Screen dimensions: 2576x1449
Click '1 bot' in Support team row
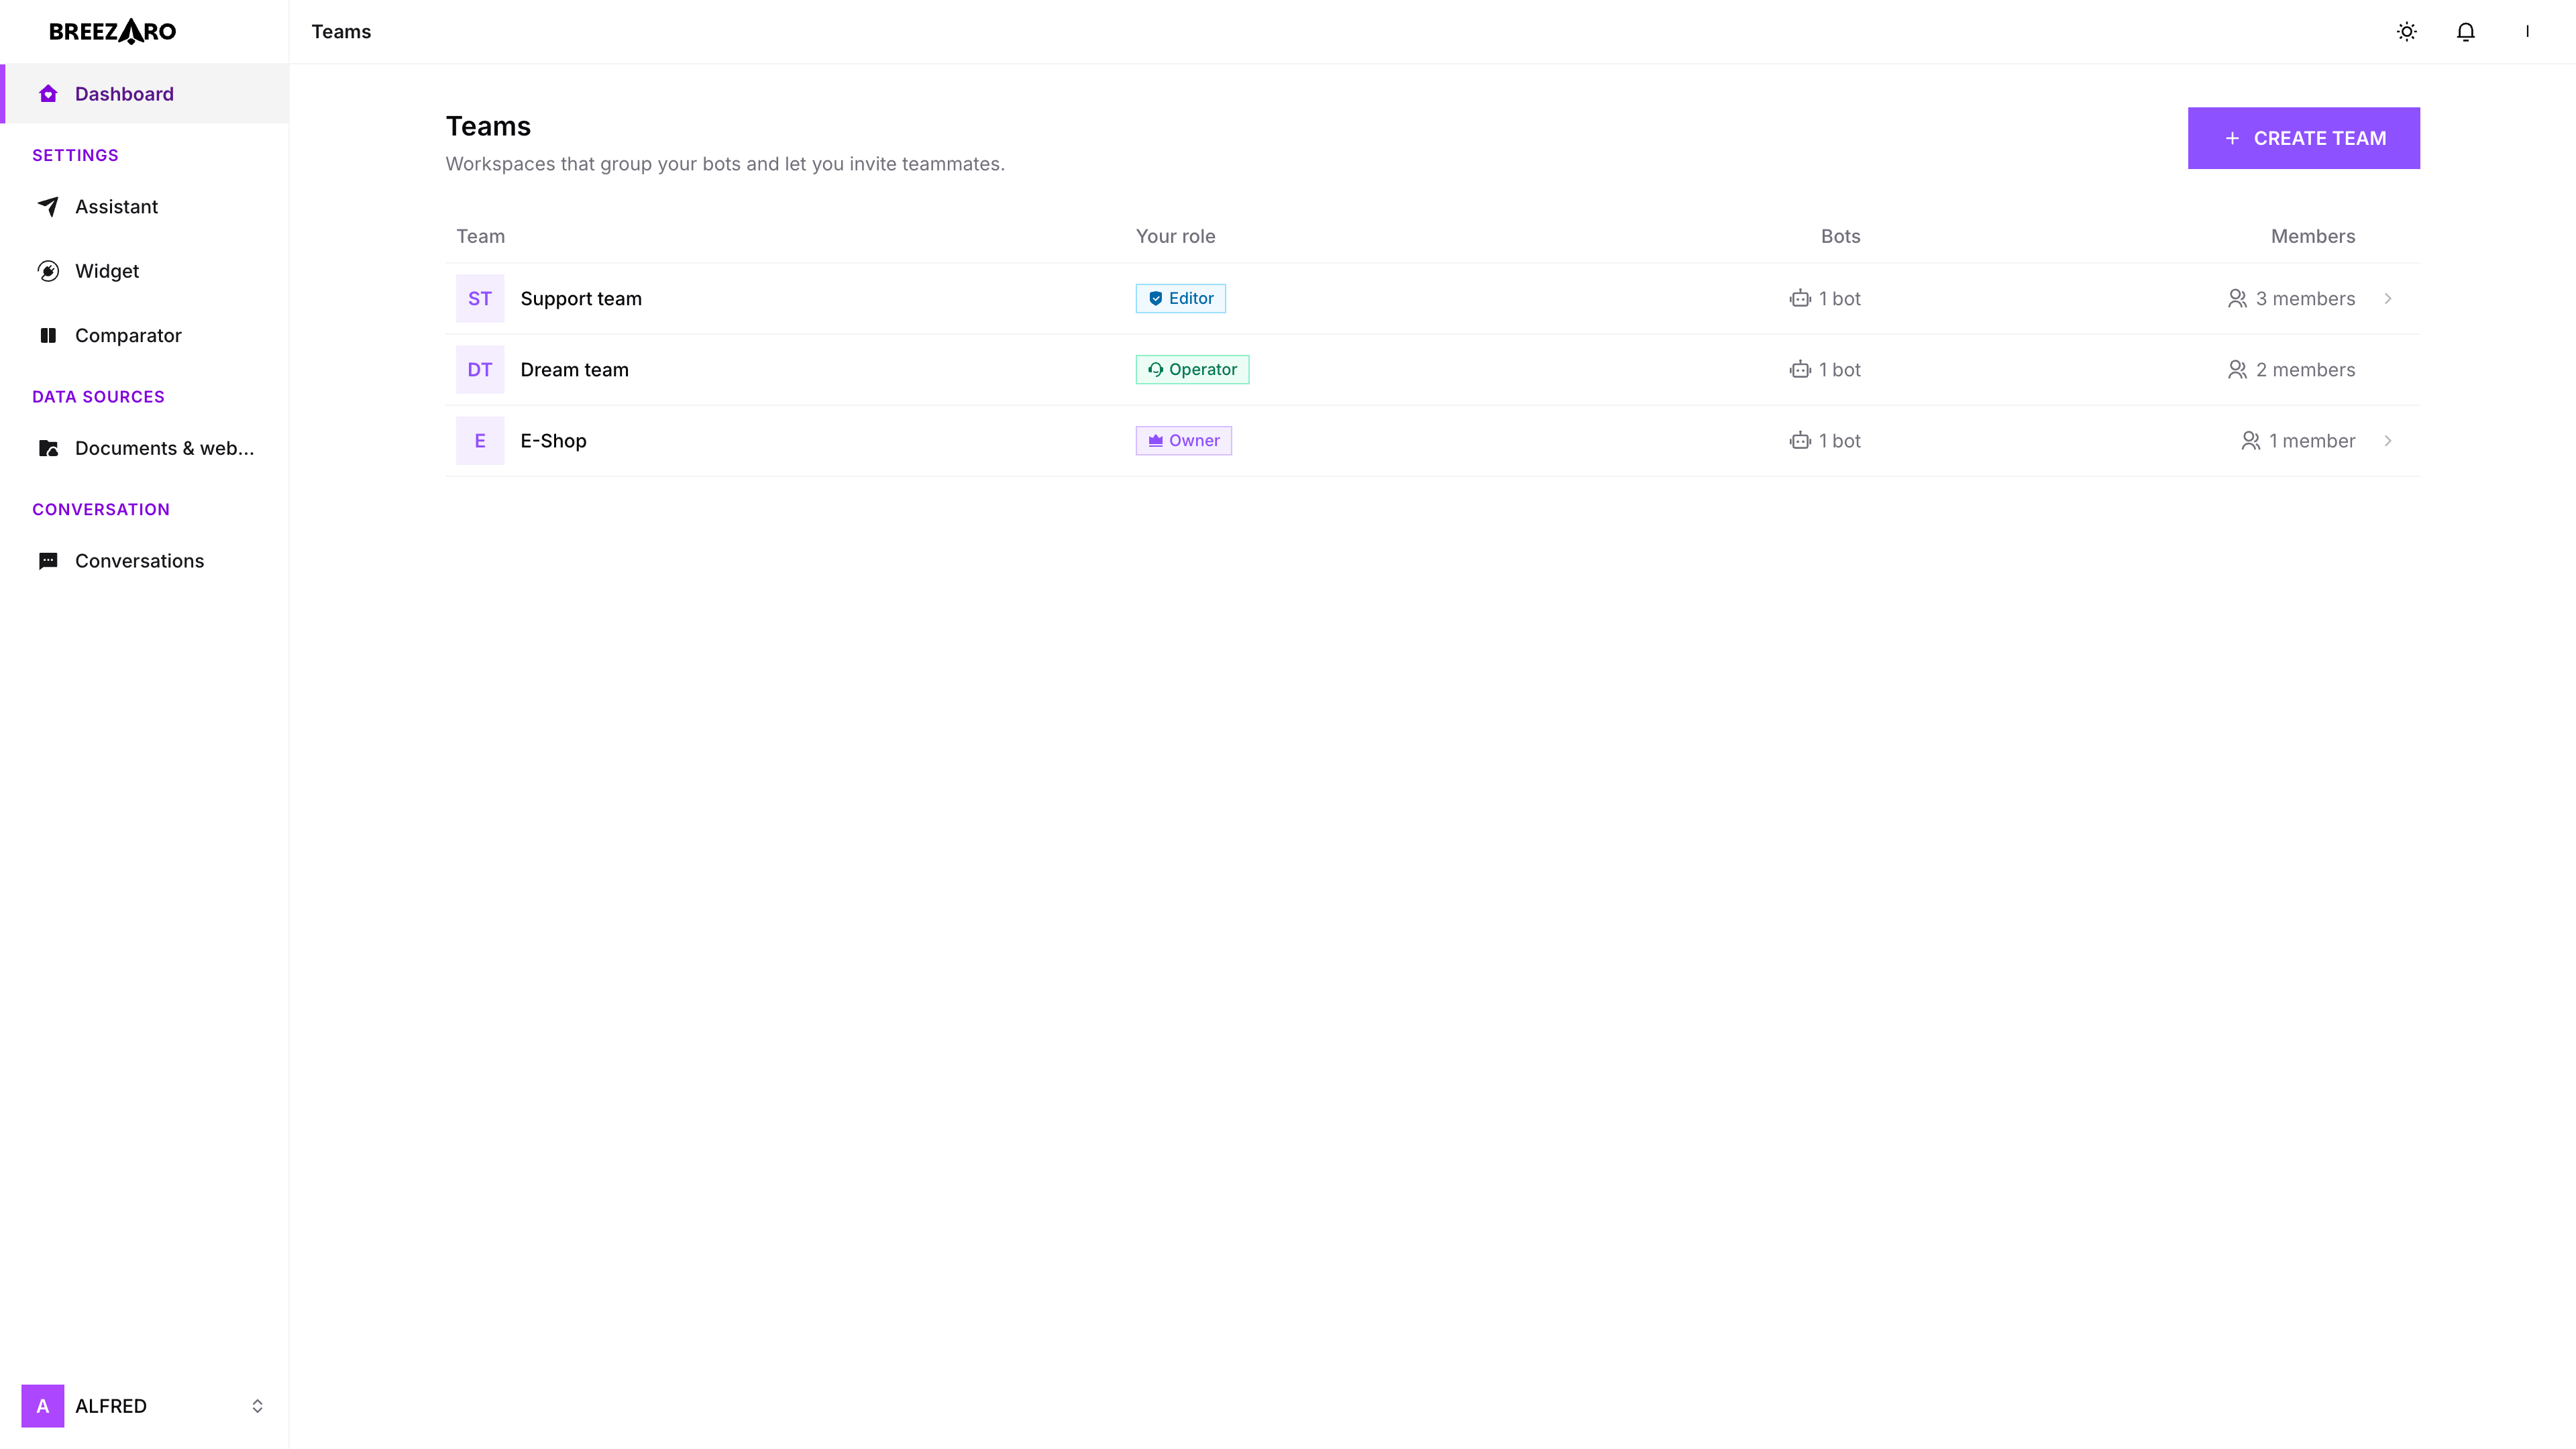tap(1839, 299)
